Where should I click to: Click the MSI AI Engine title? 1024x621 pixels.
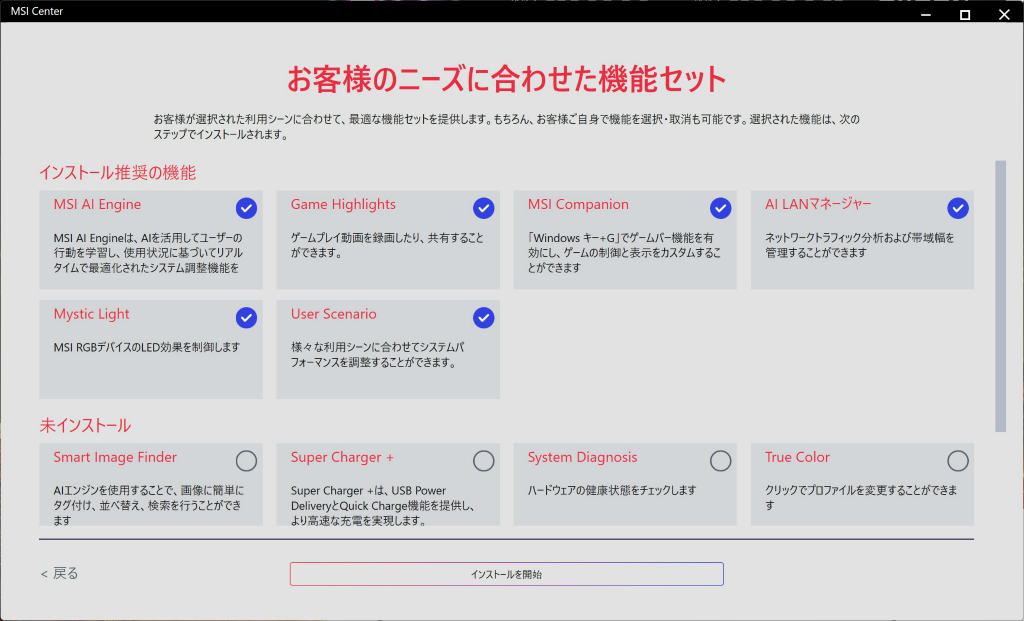click(x=97, y=204)
